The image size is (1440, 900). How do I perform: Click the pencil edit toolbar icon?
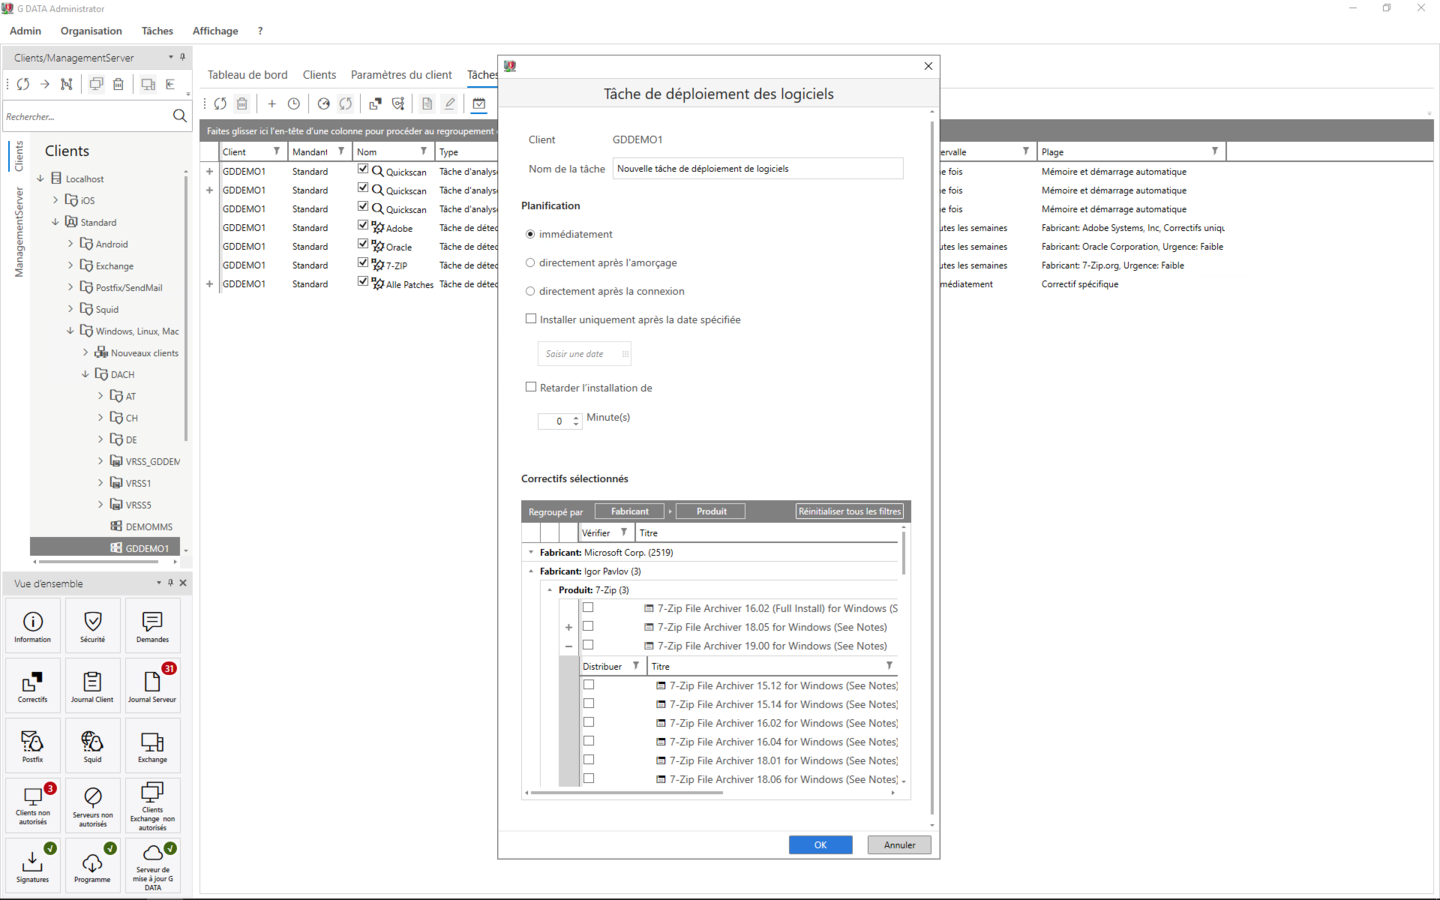tap(450, 103)
